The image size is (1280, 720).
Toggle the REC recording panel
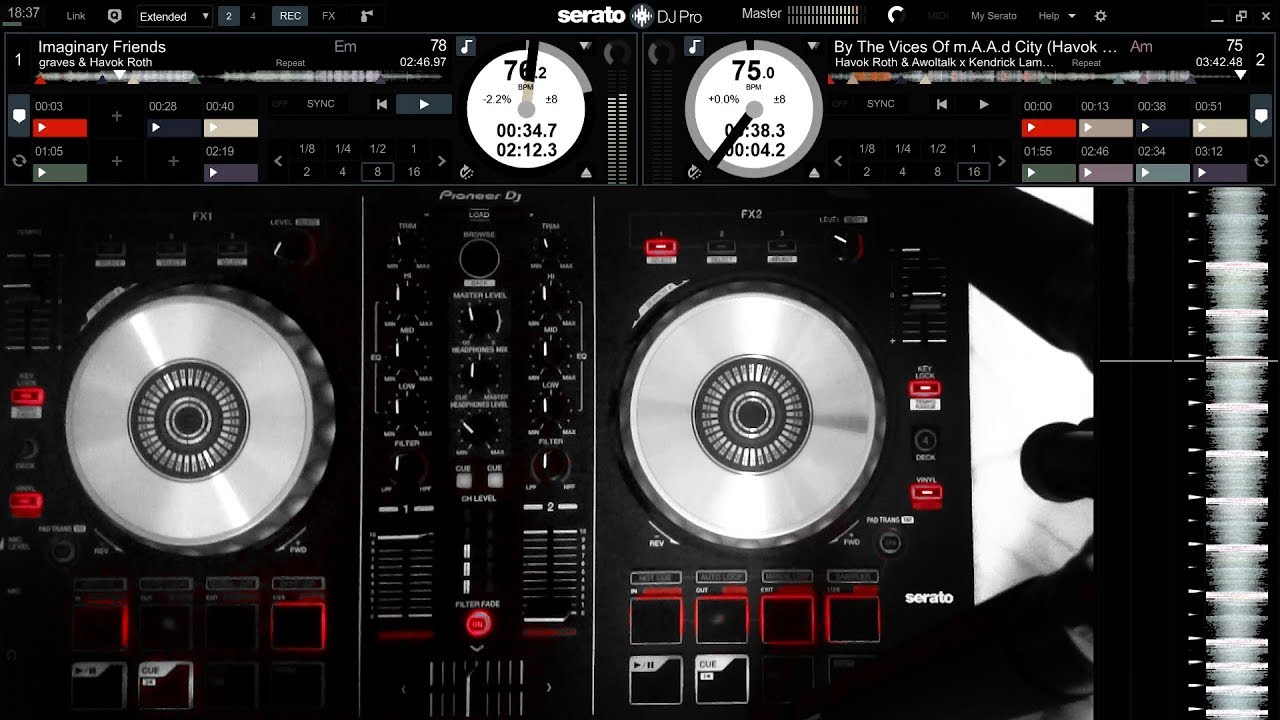[x=290, y=16]
